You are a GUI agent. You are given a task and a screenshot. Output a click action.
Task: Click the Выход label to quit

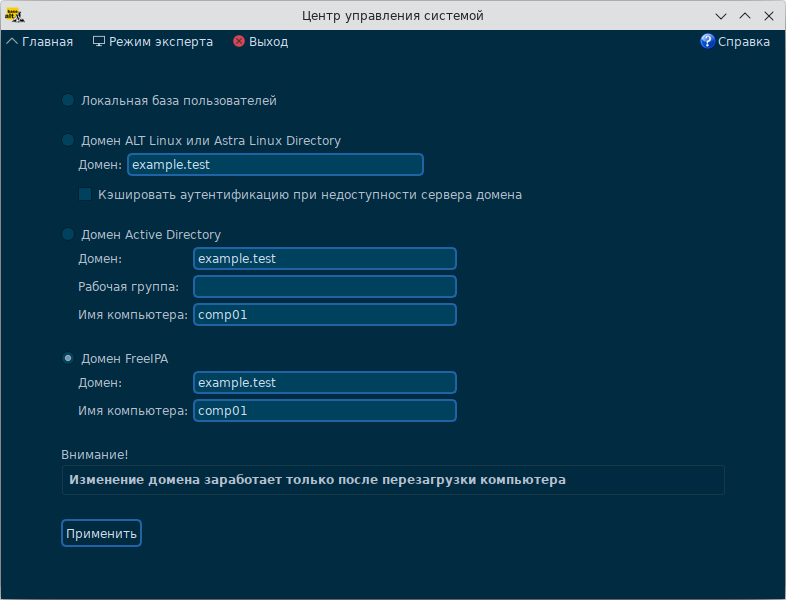tap(268, 42)
